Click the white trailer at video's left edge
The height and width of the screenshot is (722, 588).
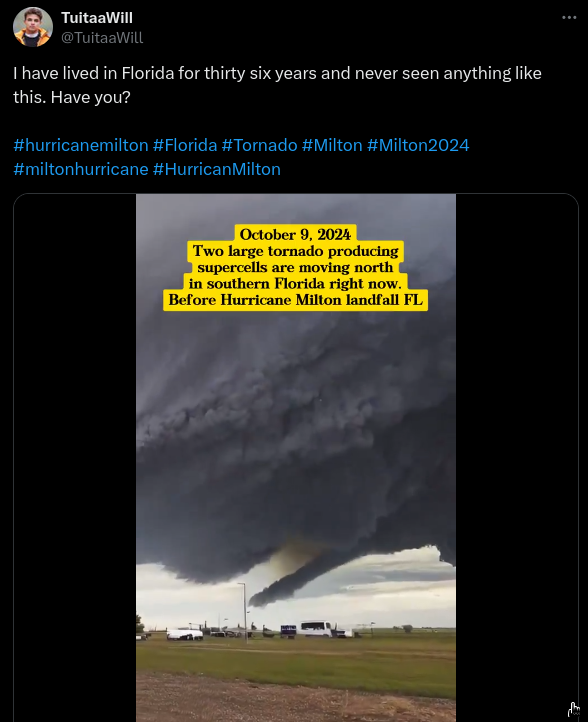[x=185, y=635]
